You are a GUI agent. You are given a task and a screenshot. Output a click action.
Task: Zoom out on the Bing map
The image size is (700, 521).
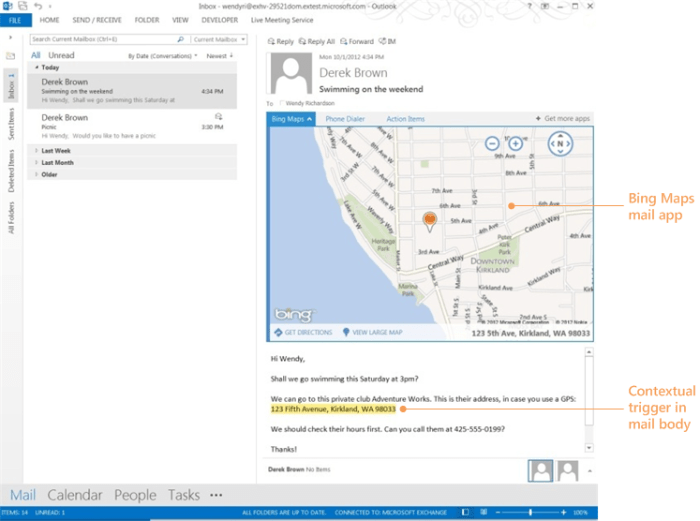(492, 144)
